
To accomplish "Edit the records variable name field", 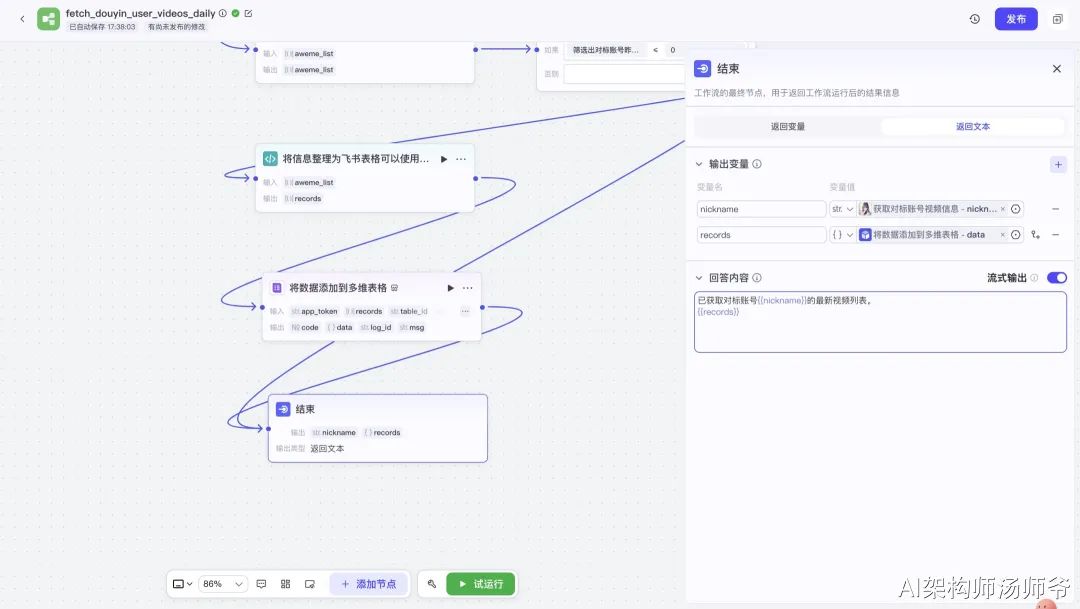I will click(x=761, y=235).
